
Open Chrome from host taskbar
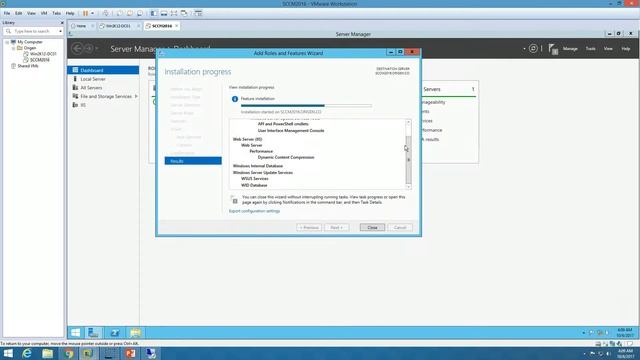click(x=69, y=353)
